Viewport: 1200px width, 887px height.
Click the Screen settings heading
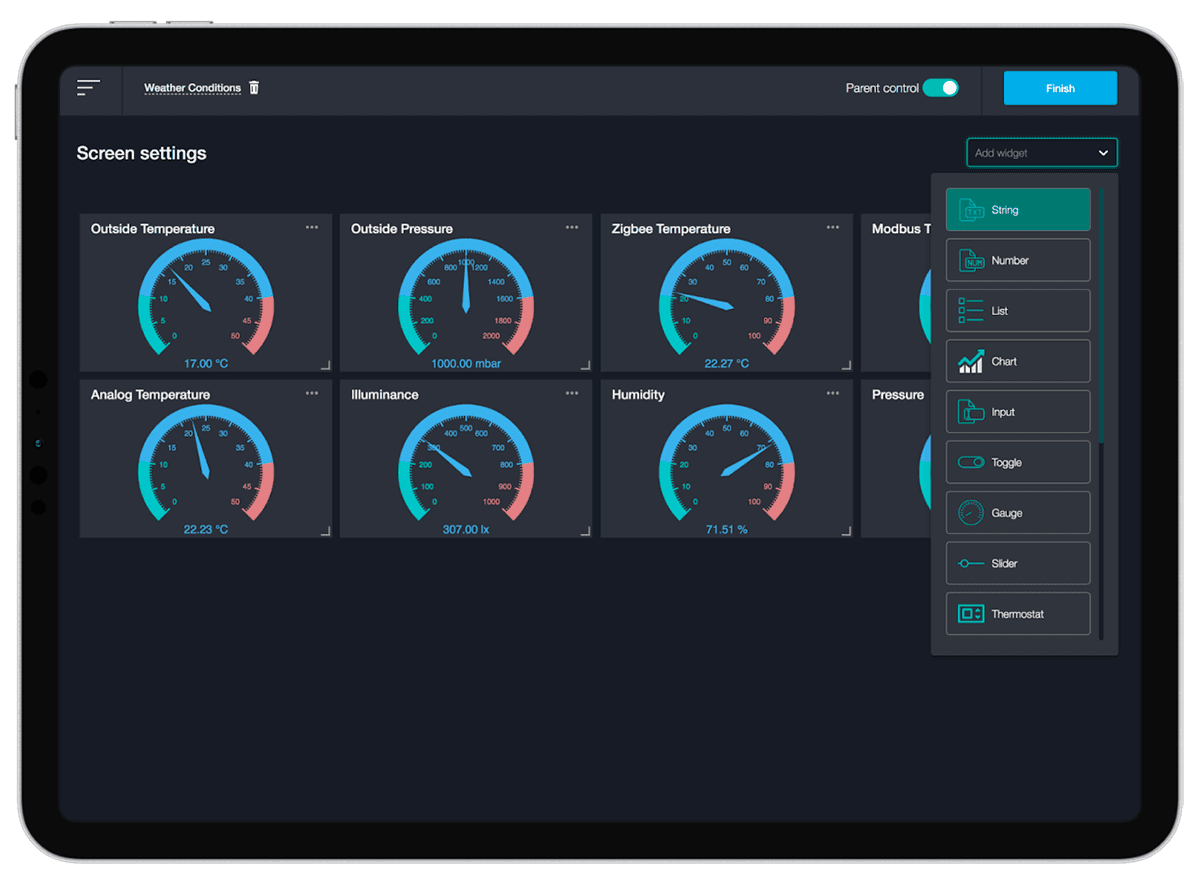[x=142, y=153]
